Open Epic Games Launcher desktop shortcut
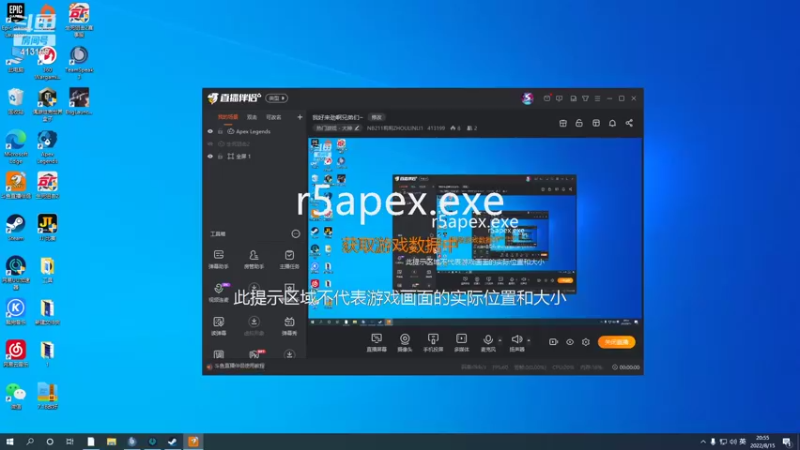The height and width of the screenshot is (450, 800). click(x=16, y=20)
